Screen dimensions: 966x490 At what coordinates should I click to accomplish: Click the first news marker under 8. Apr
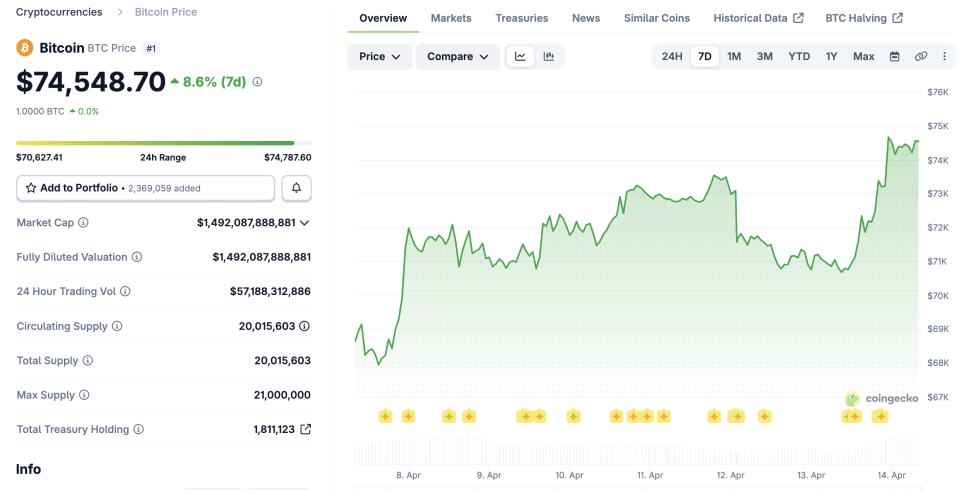pyautogui.click(x=385, y=416)
